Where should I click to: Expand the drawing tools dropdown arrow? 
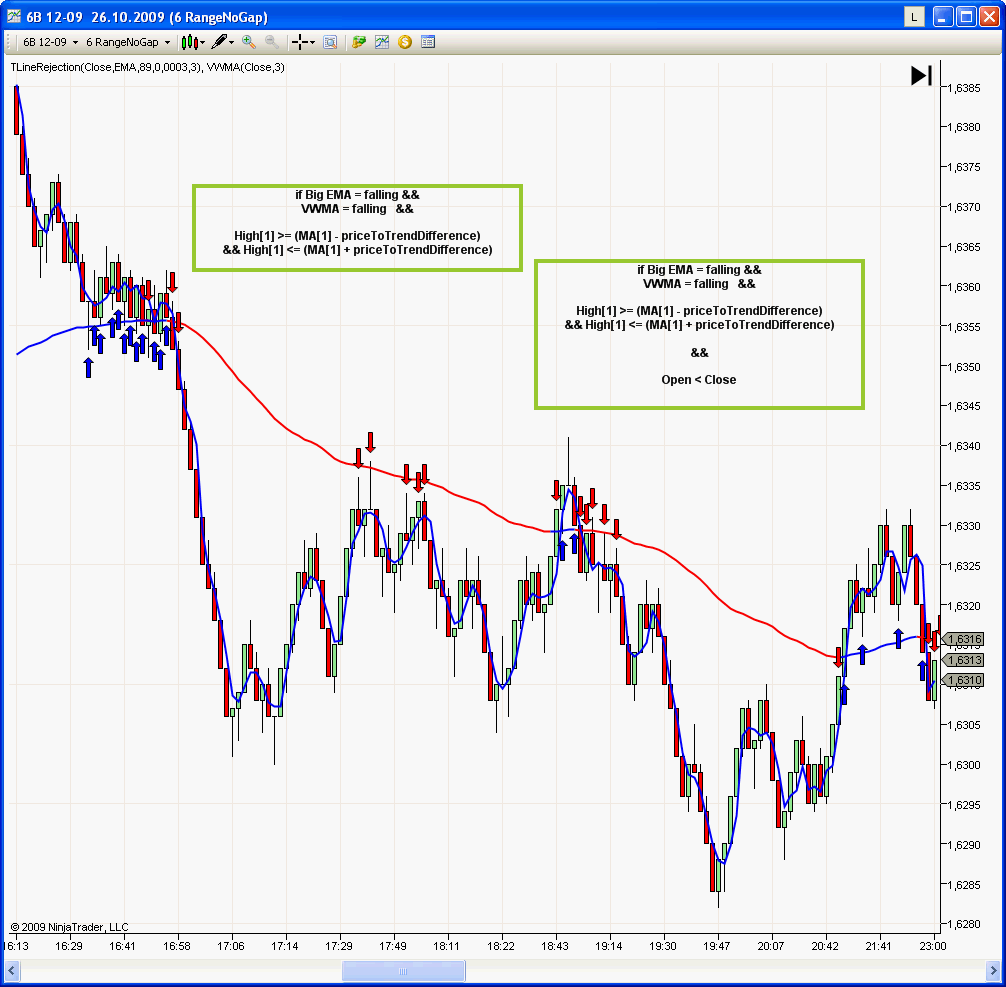click(x=232, y=43)
